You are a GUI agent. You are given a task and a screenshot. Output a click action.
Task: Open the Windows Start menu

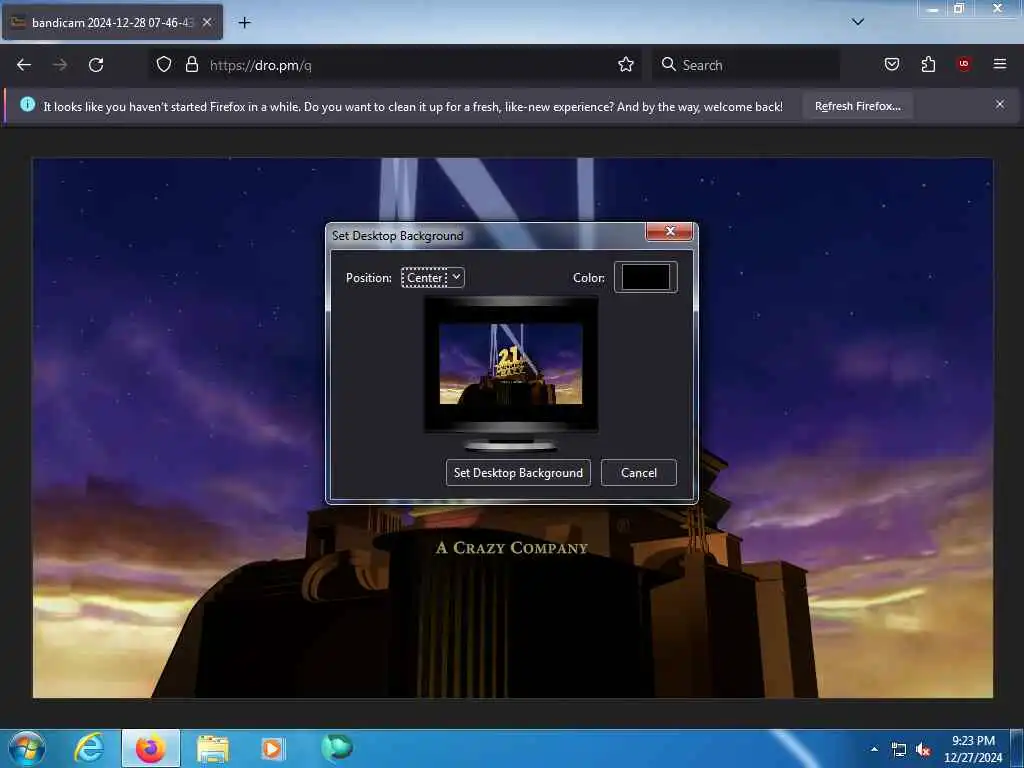pos(27,748)
